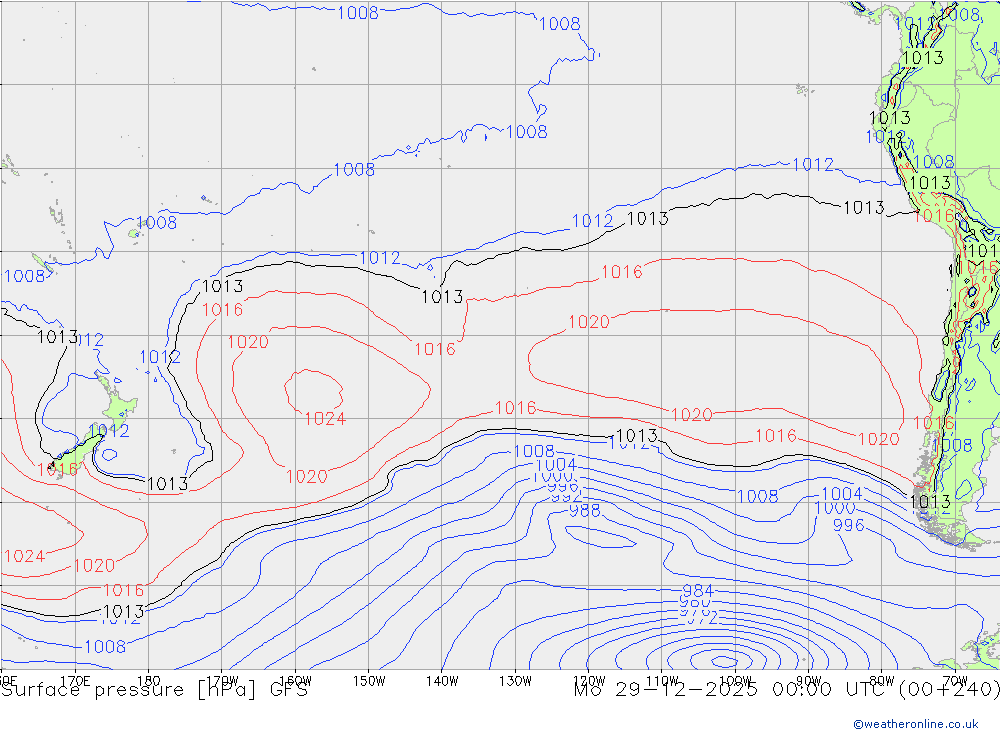
Task: Click the 160W longitude label
Action: point(295,681)
